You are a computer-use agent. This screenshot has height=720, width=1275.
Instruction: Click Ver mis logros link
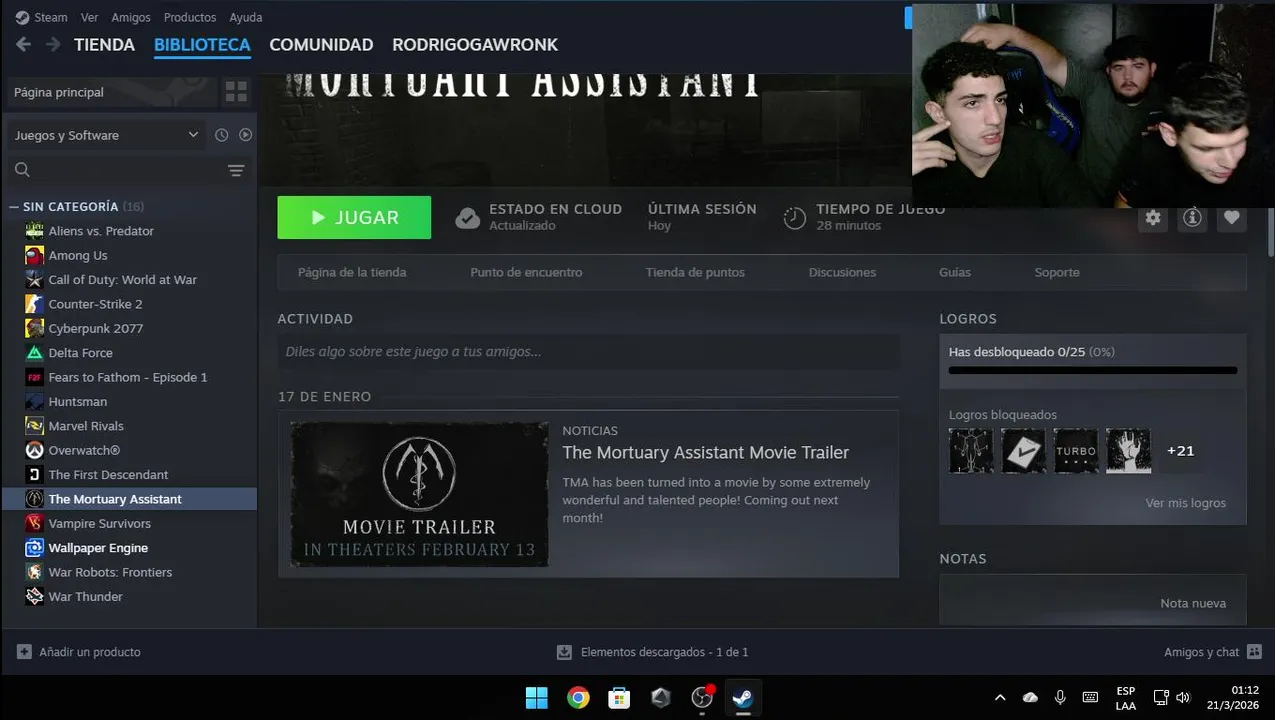1185,503
